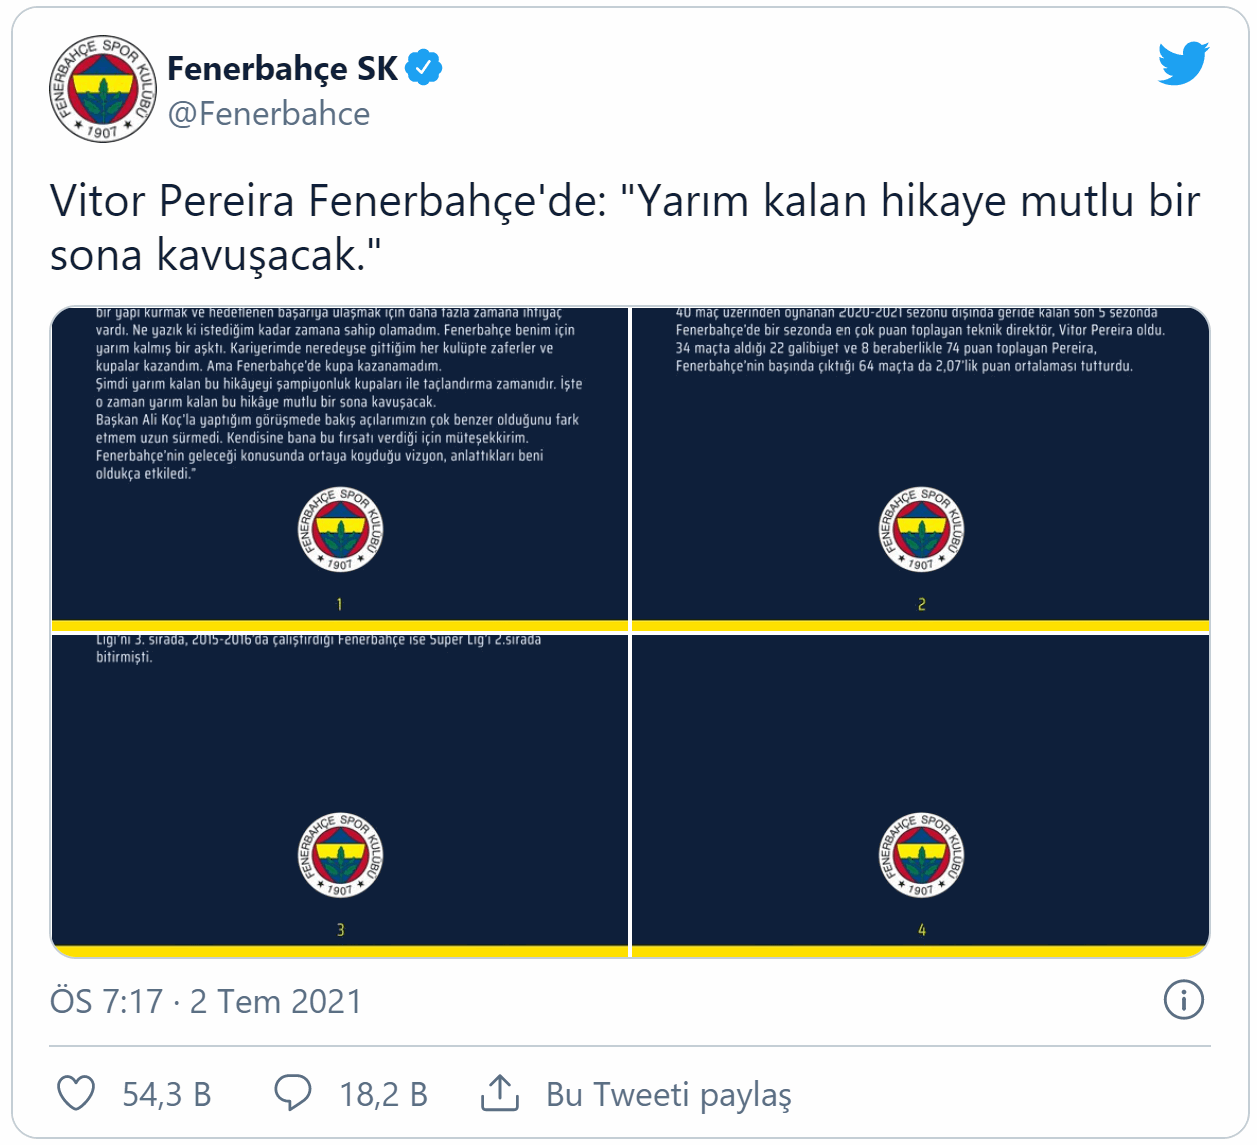Click the Twitter bird logo

point(1184,63)
